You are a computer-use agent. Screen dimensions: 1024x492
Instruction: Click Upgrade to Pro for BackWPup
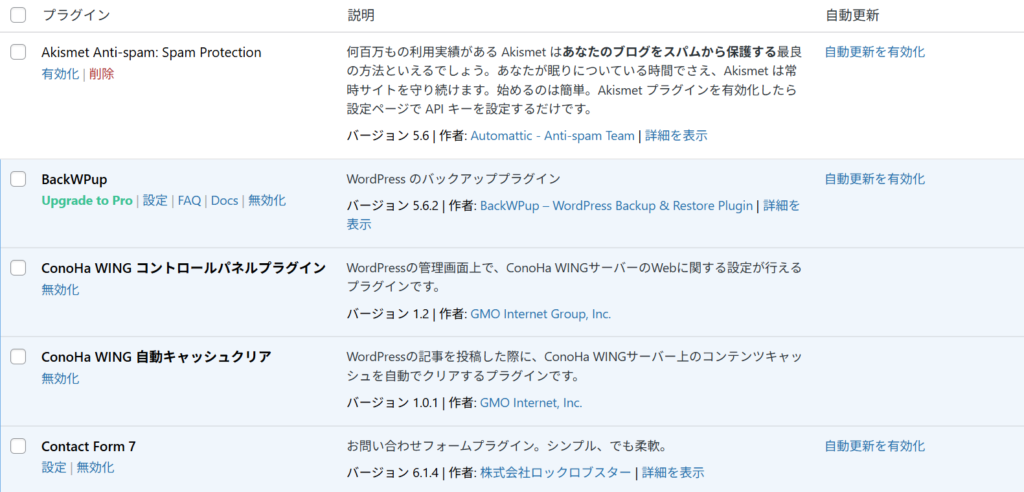tap(87, 201)
